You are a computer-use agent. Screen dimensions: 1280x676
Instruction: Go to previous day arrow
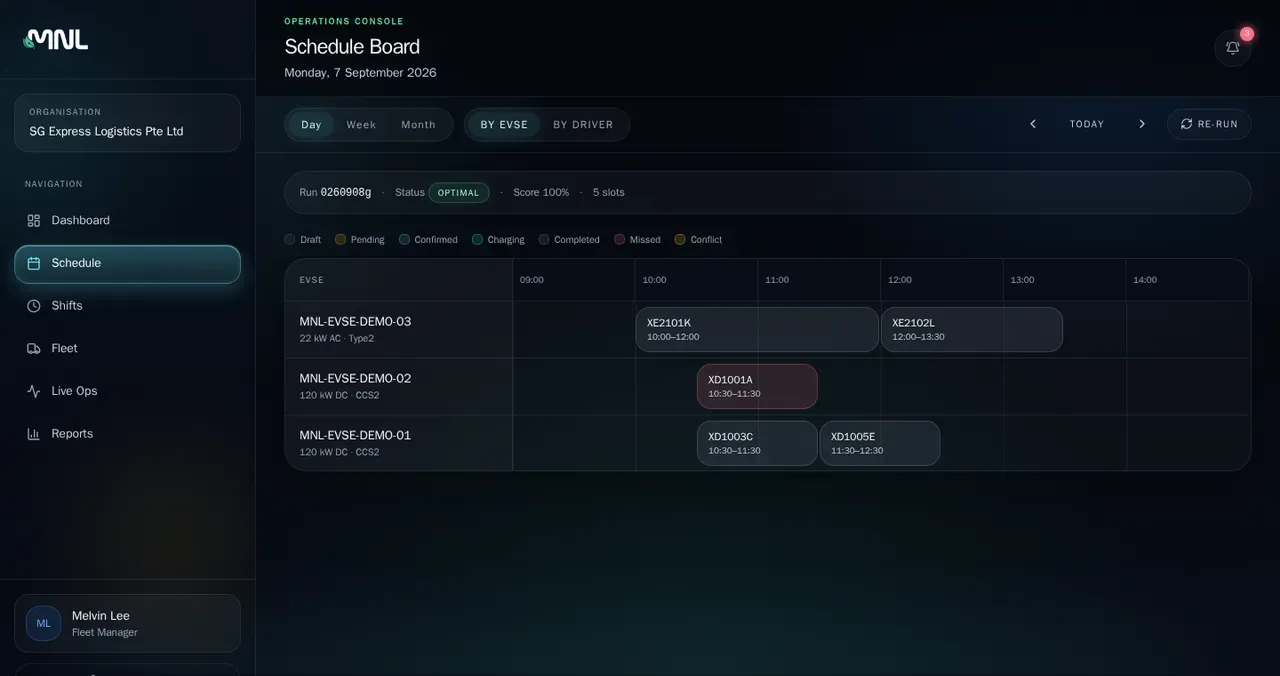(x=1033, y=124)
